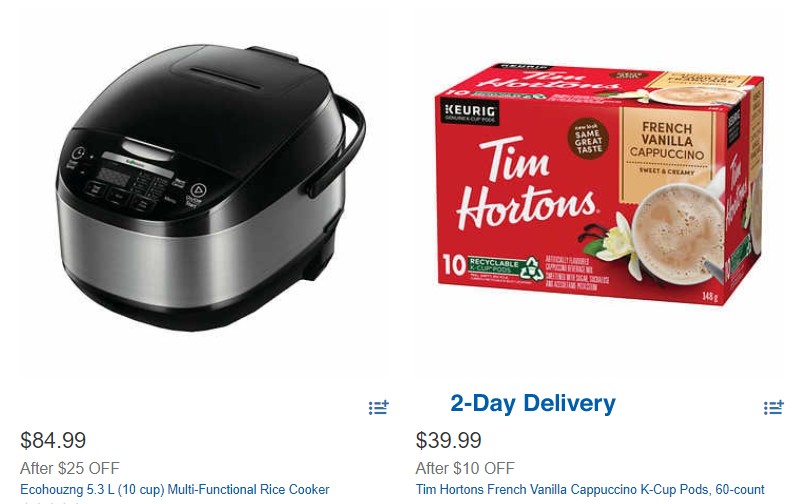Open the black rice cooker product image
Screen dimensions: 798x504
pyautogui.click(x=210, y=187)
